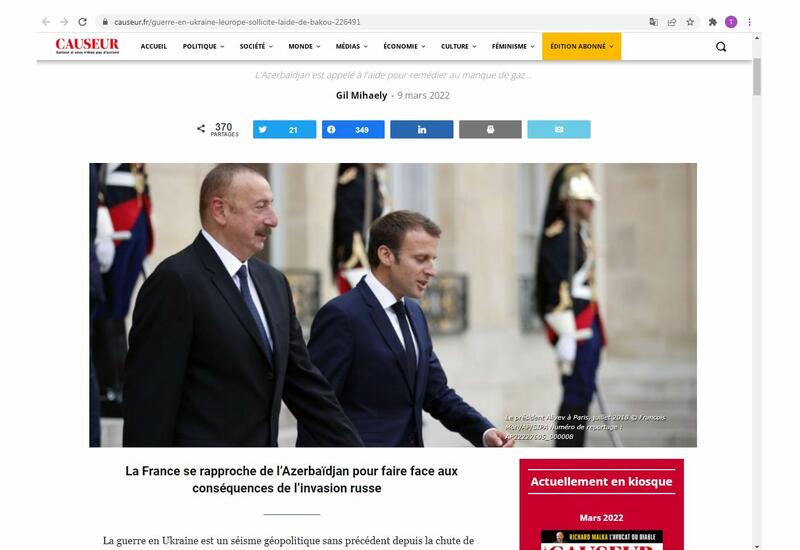800x550 pixels.
Task: Bookmark this page with the star icon
Action: pos(690,22)
